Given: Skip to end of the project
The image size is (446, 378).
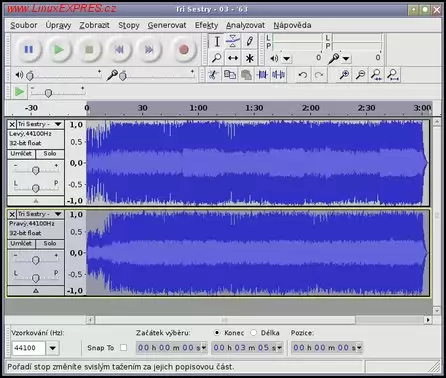Looking at the screenshot, I should pos(149,50).
